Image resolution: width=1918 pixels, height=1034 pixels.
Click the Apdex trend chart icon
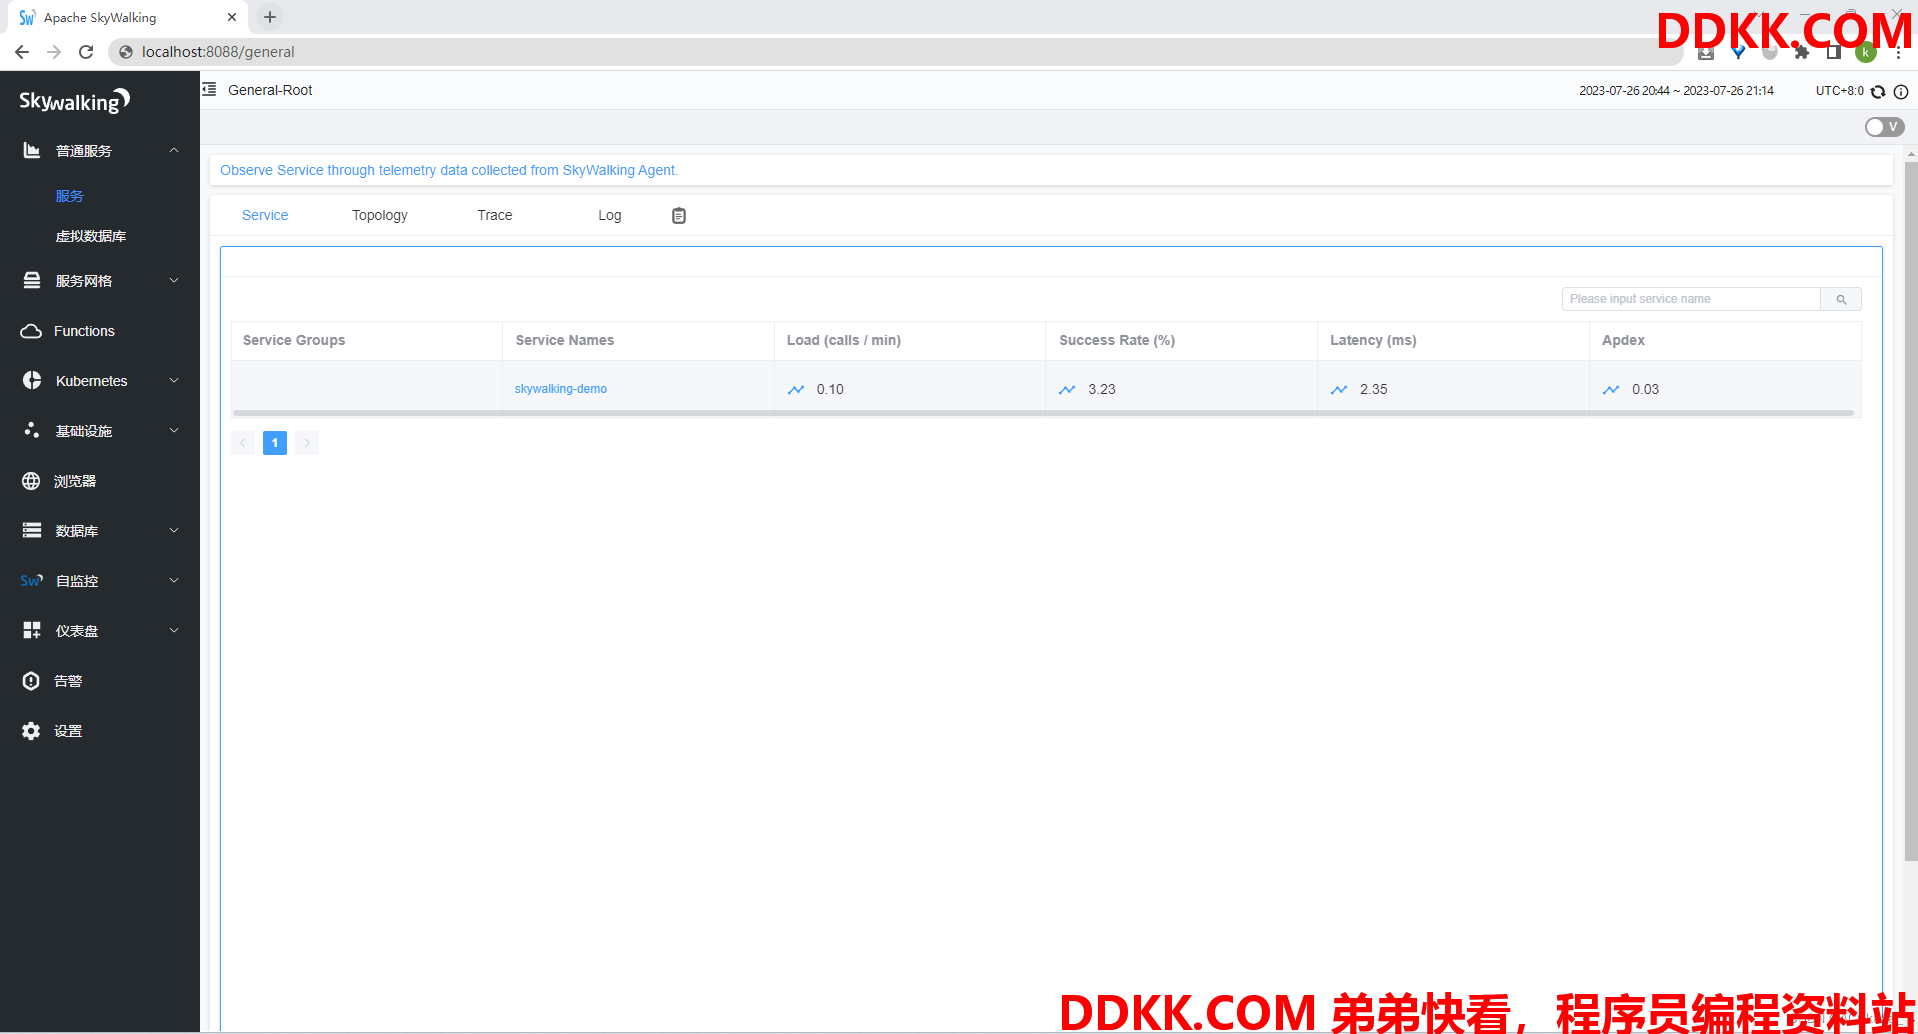click(x=1611, y=389)
